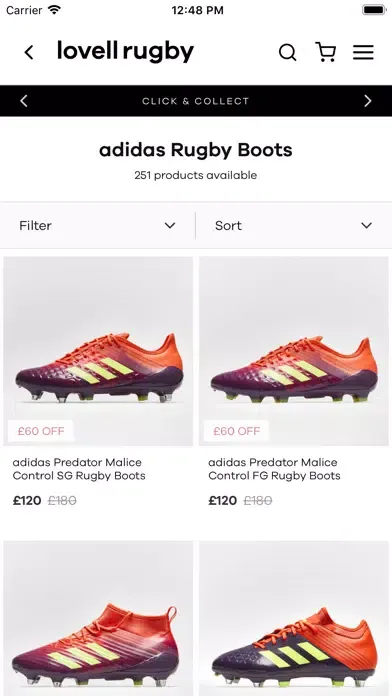Image resolution: width=392 pixels, height=696 pixels.
Task: Select the SG Rugby Boots product image
Action: click(98, 351)
